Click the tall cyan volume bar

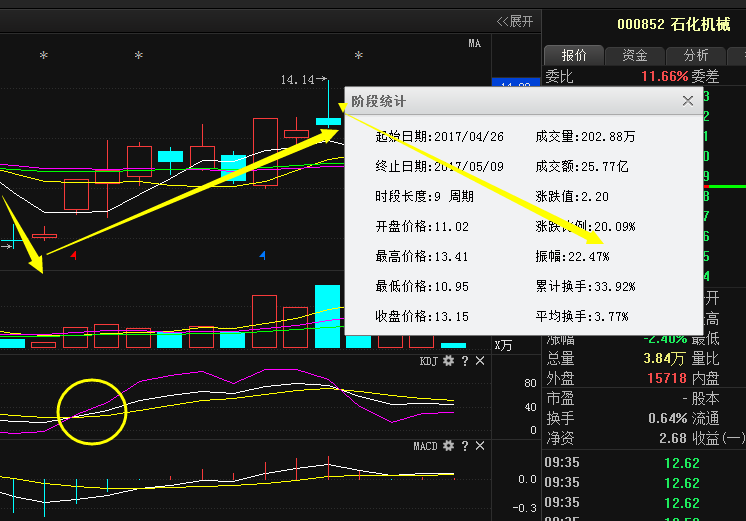point(327,316)
